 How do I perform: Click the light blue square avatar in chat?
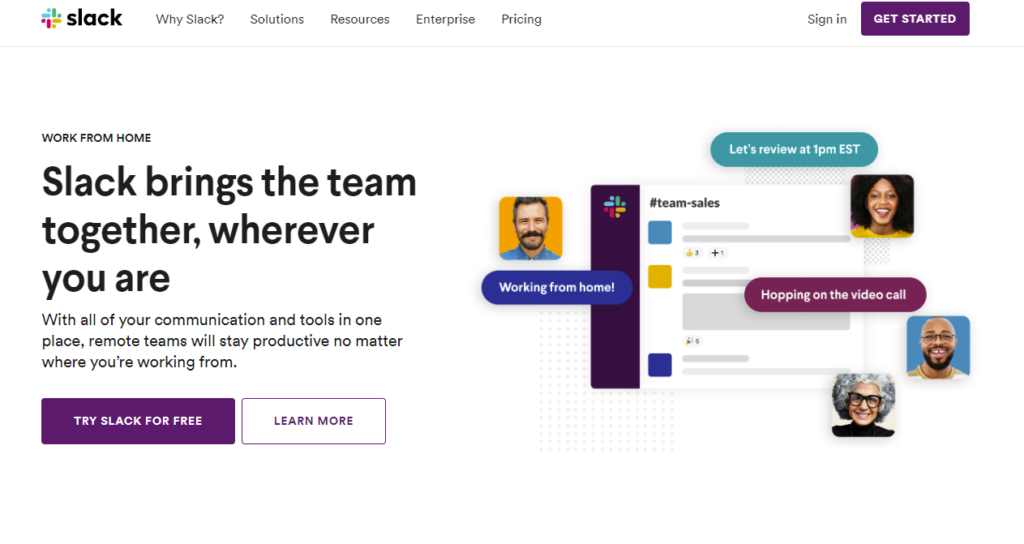[660, 232]
